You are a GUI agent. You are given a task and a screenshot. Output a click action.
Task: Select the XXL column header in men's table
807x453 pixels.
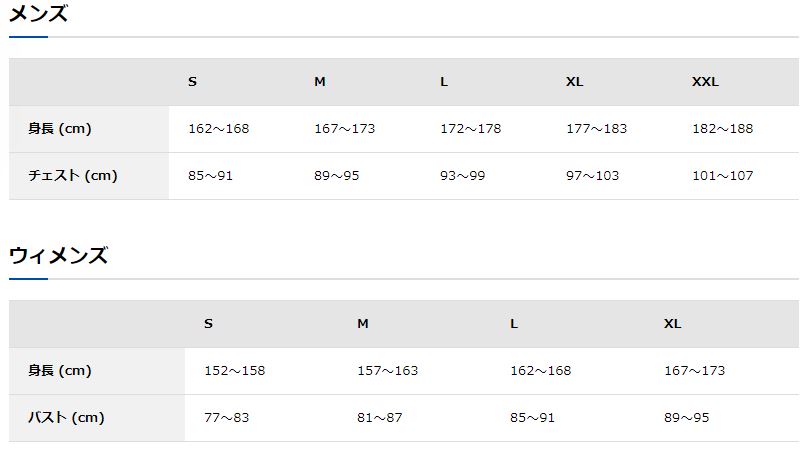705,82
